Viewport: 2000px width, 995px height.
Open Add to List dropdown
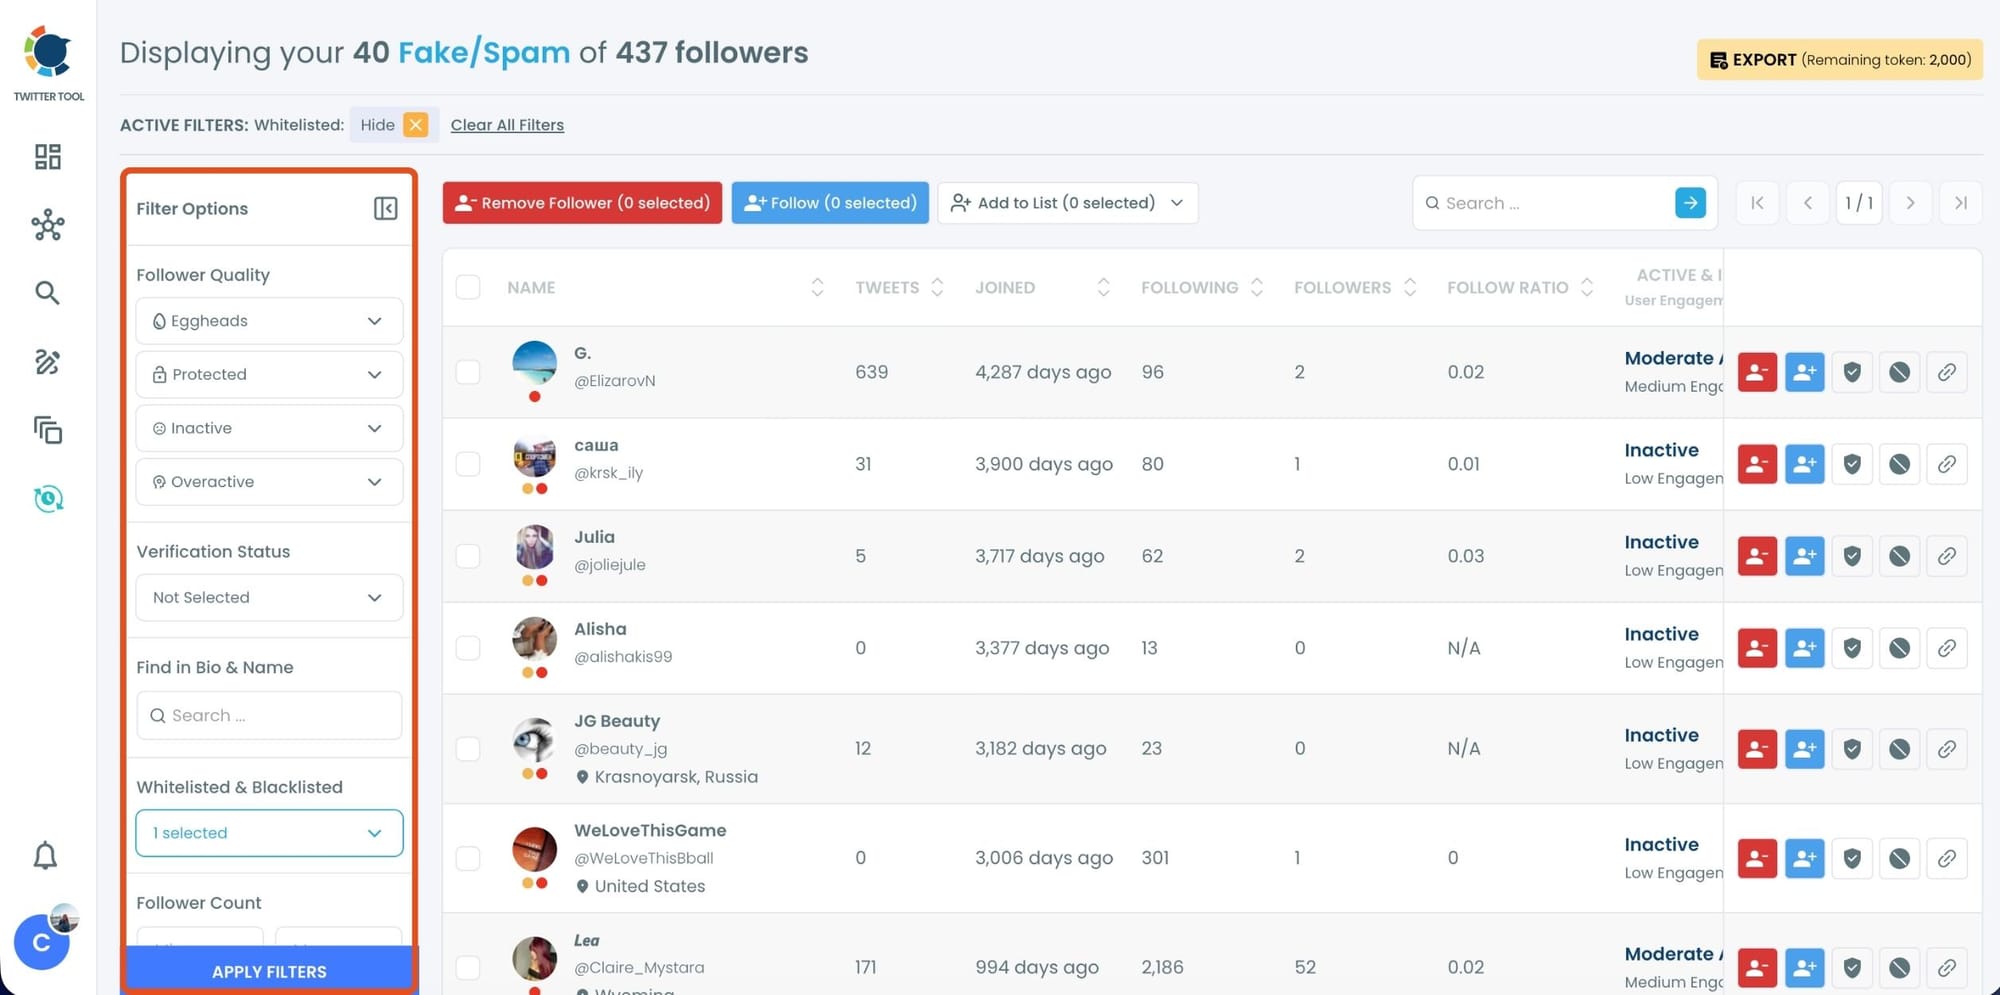[x=1067, y=203]
